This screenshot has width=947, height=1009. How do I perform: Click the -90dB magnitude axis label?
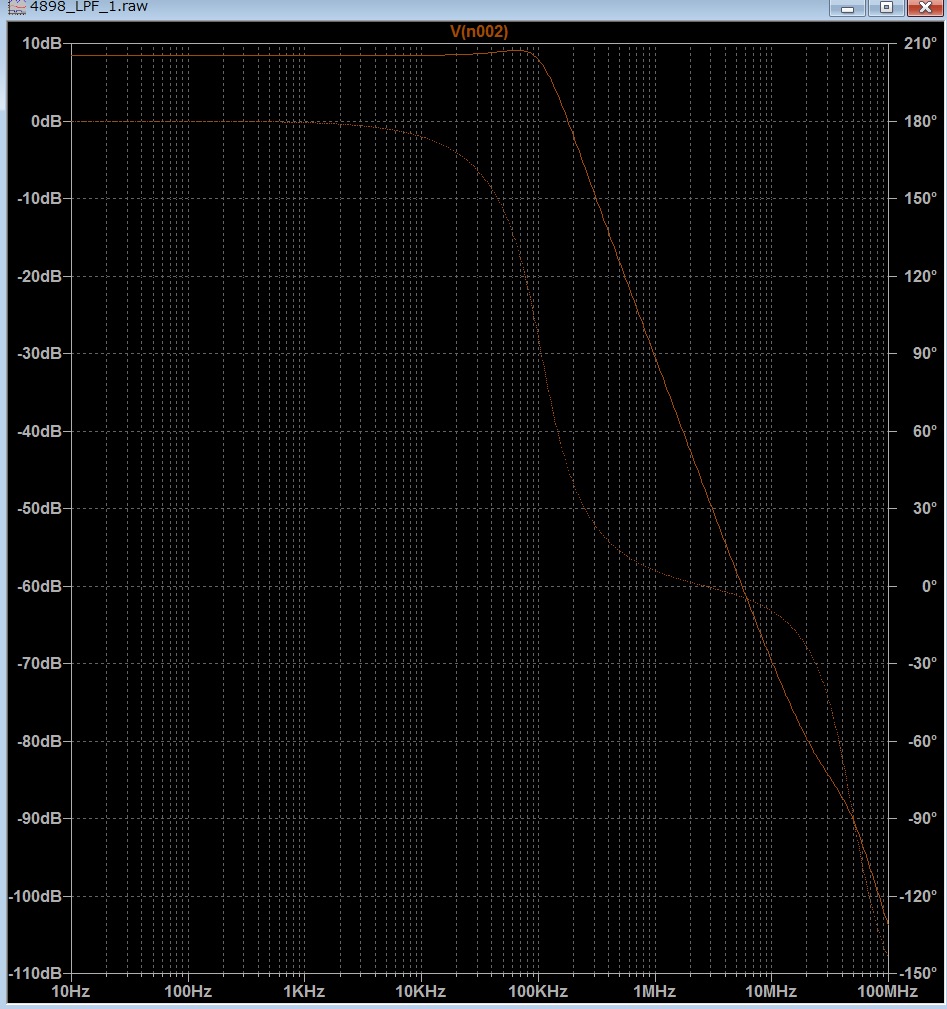click(x=39, y=819)
